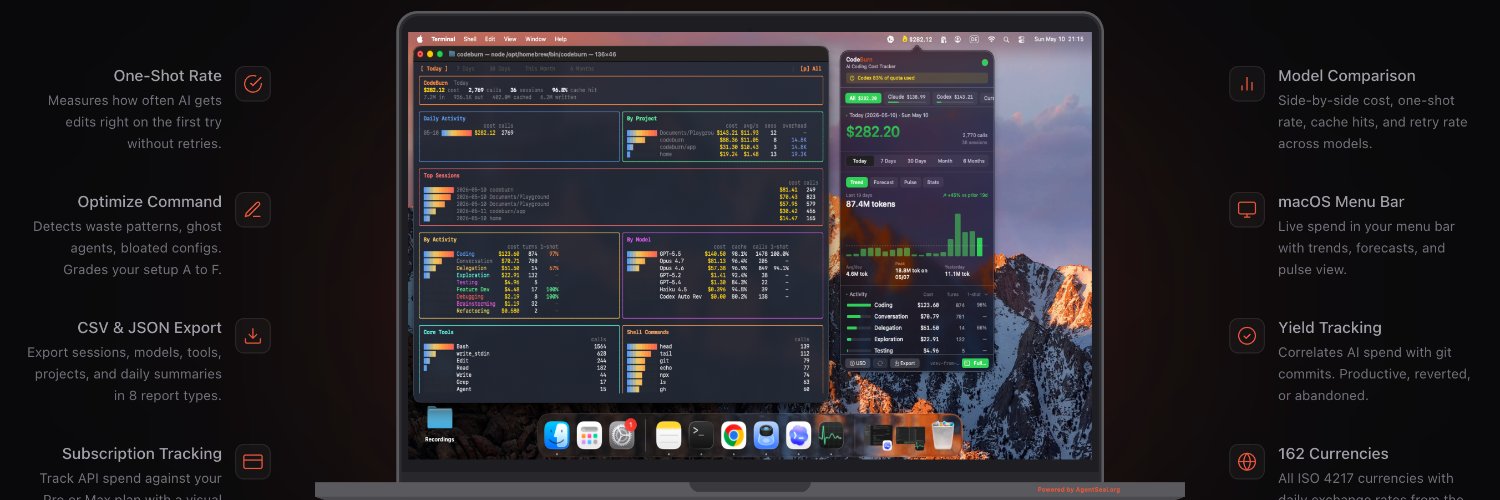Click the Top Sessions panel heading
This screenshot has height=500, width=1500.
tap(442, 175)
